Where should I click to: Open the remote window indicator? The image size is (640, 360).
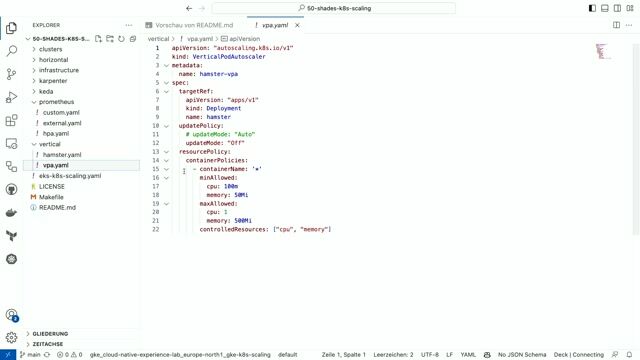click(x=8, y=355)
